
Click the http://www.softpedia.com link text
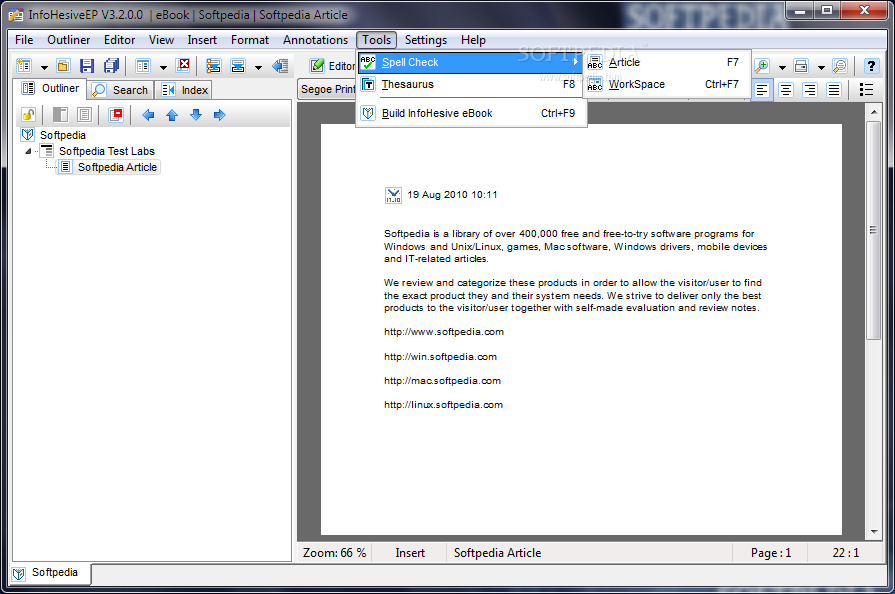coord(444,332)
